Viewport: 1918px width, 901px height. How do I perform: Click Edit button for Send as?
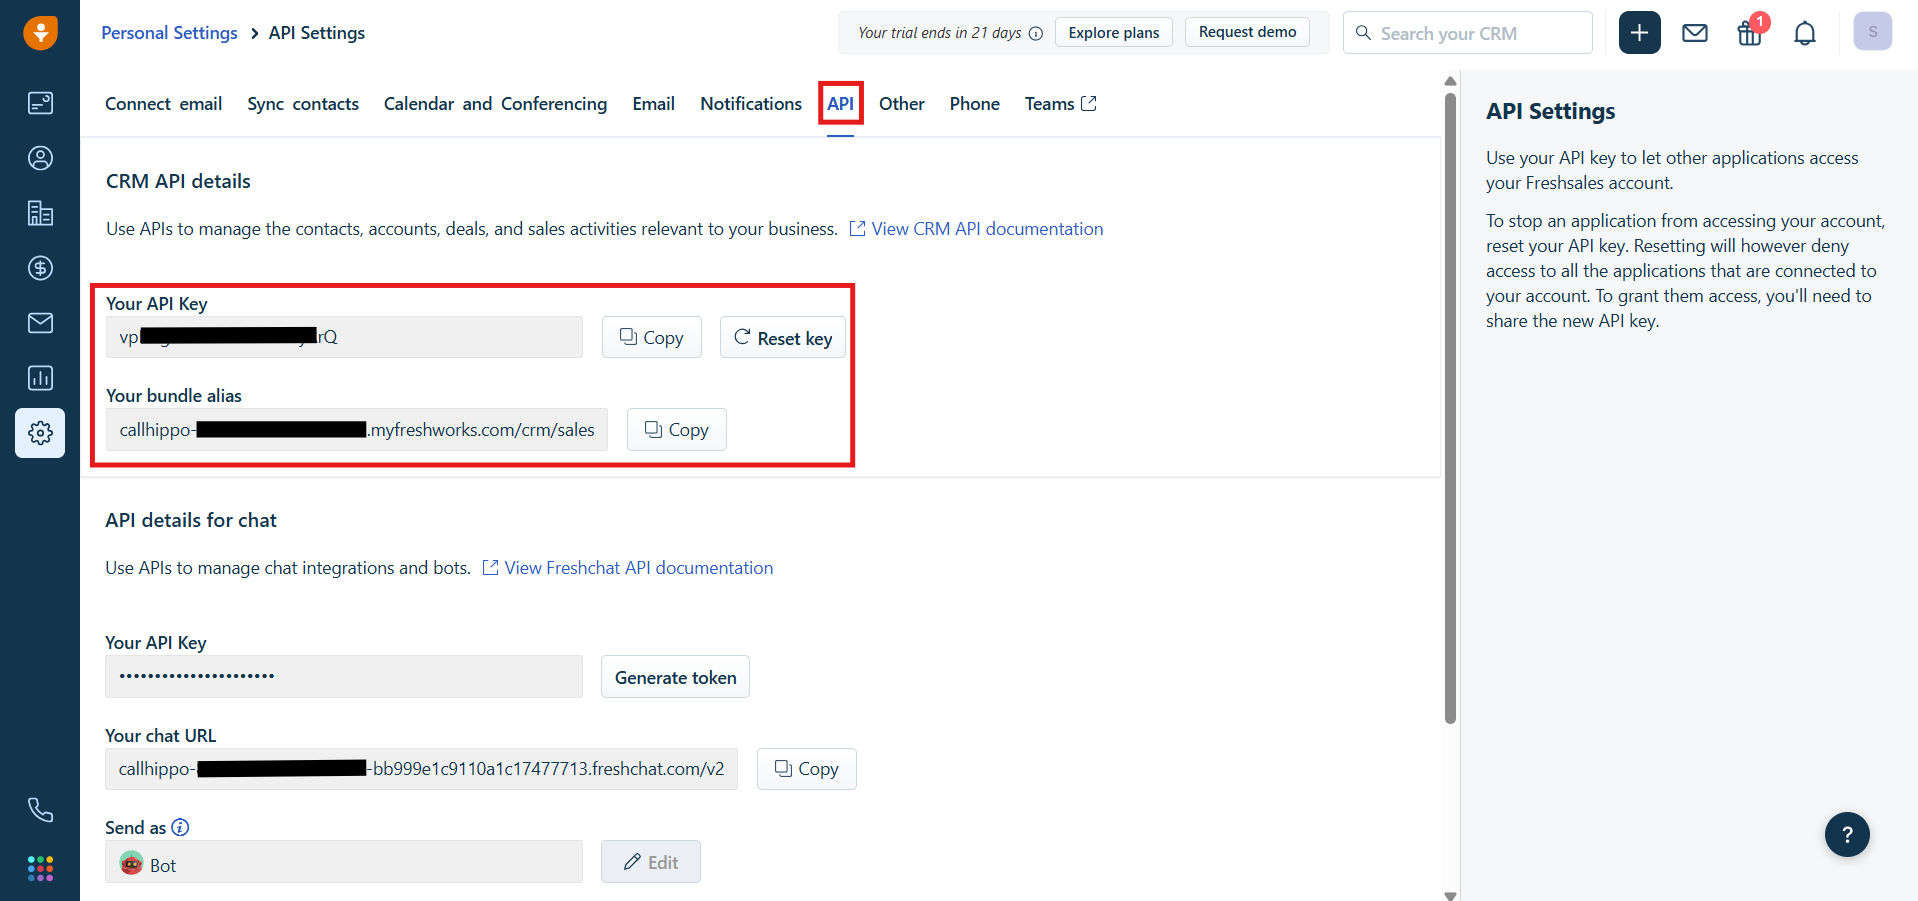tap(651, 862)
